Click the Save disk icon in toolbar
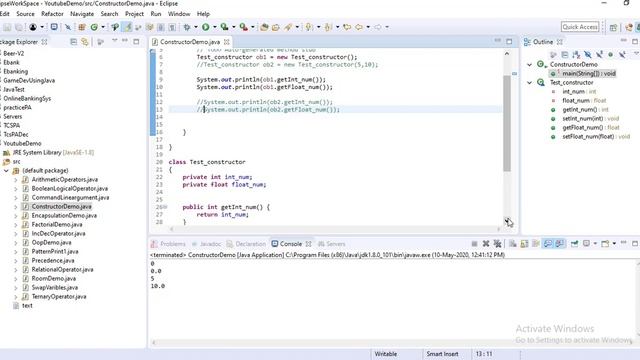 (7, 27)
